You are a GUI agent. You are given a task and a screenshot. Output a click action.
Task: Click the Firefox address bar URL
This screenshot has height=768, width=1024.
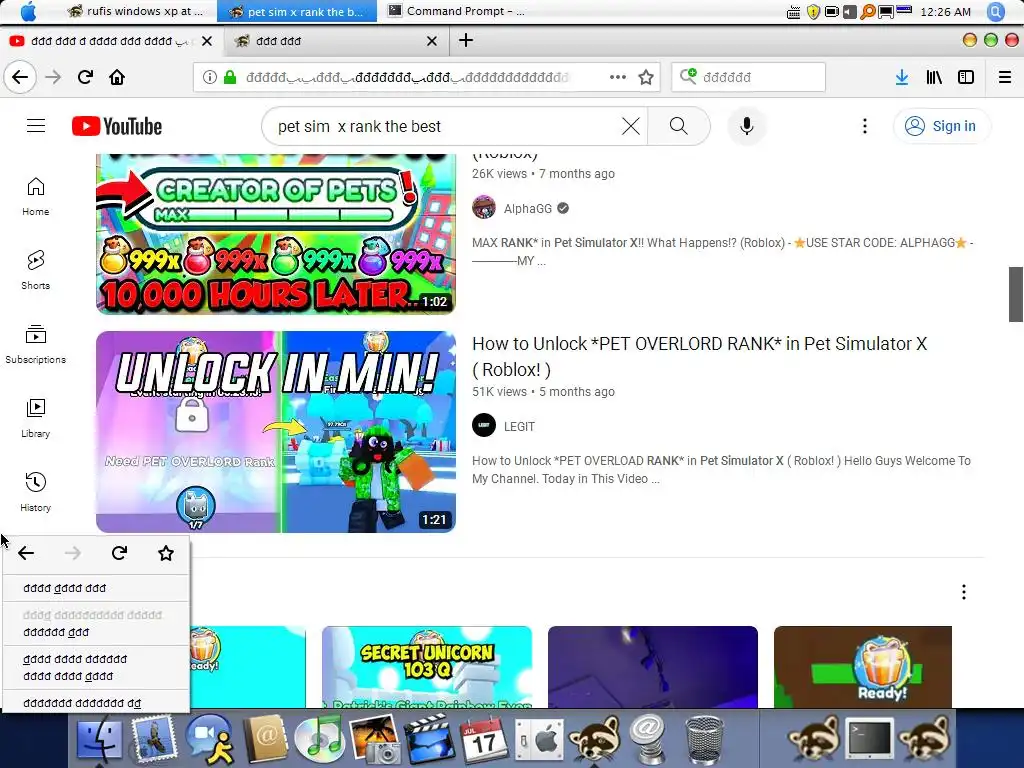(x=408, y=77)
